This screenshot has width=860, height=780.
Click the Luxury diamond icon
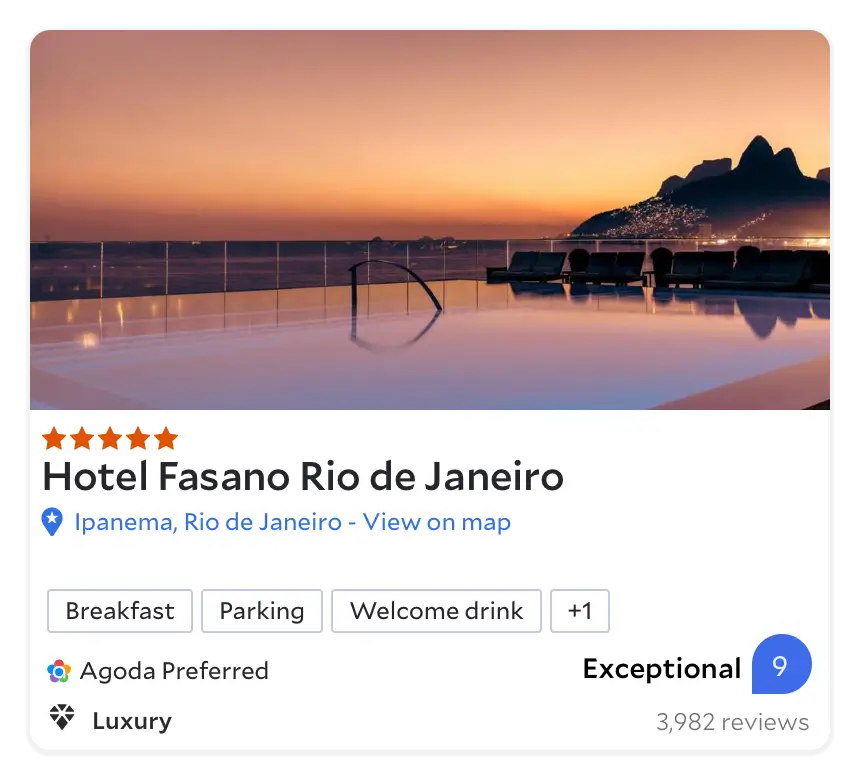pos(62,717)
